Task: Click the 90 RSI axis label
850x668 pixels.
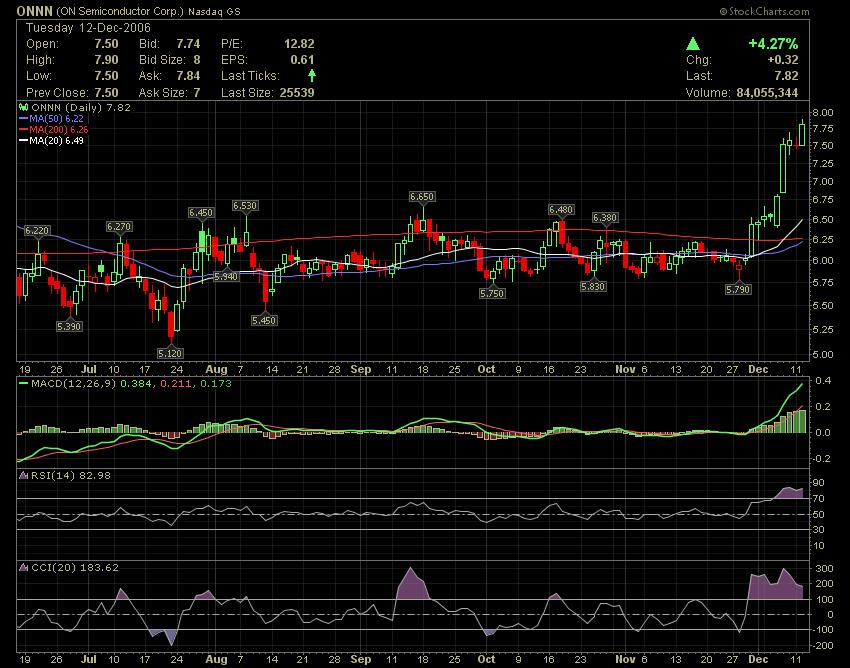Action: 818,483
